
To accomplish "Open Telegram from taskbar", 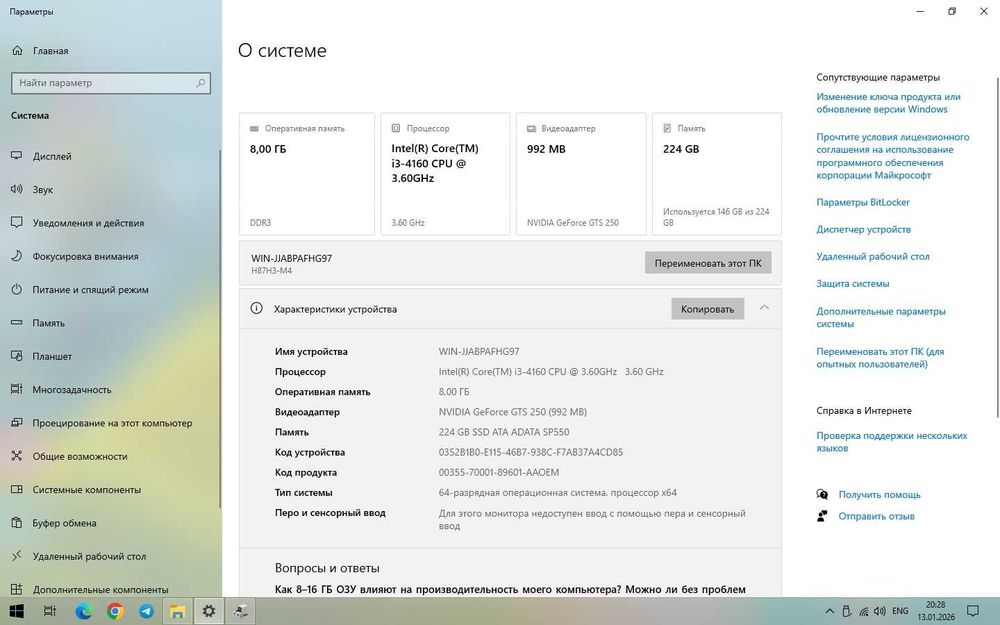I will [x=146, y=611].
